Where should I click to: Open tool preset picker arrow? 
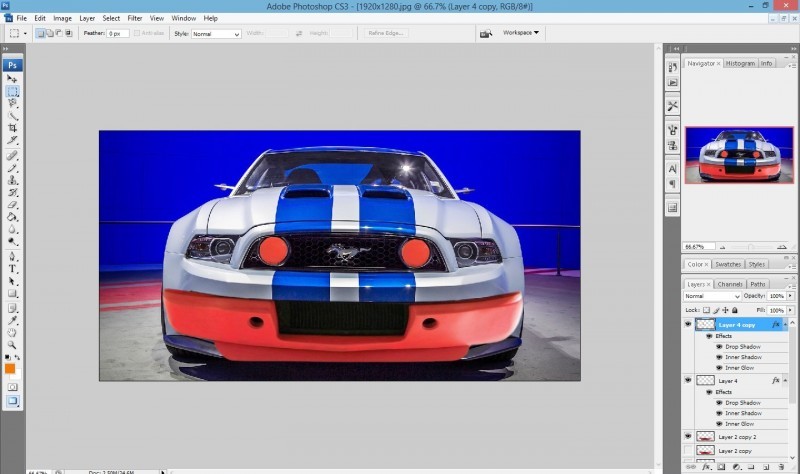25,34
